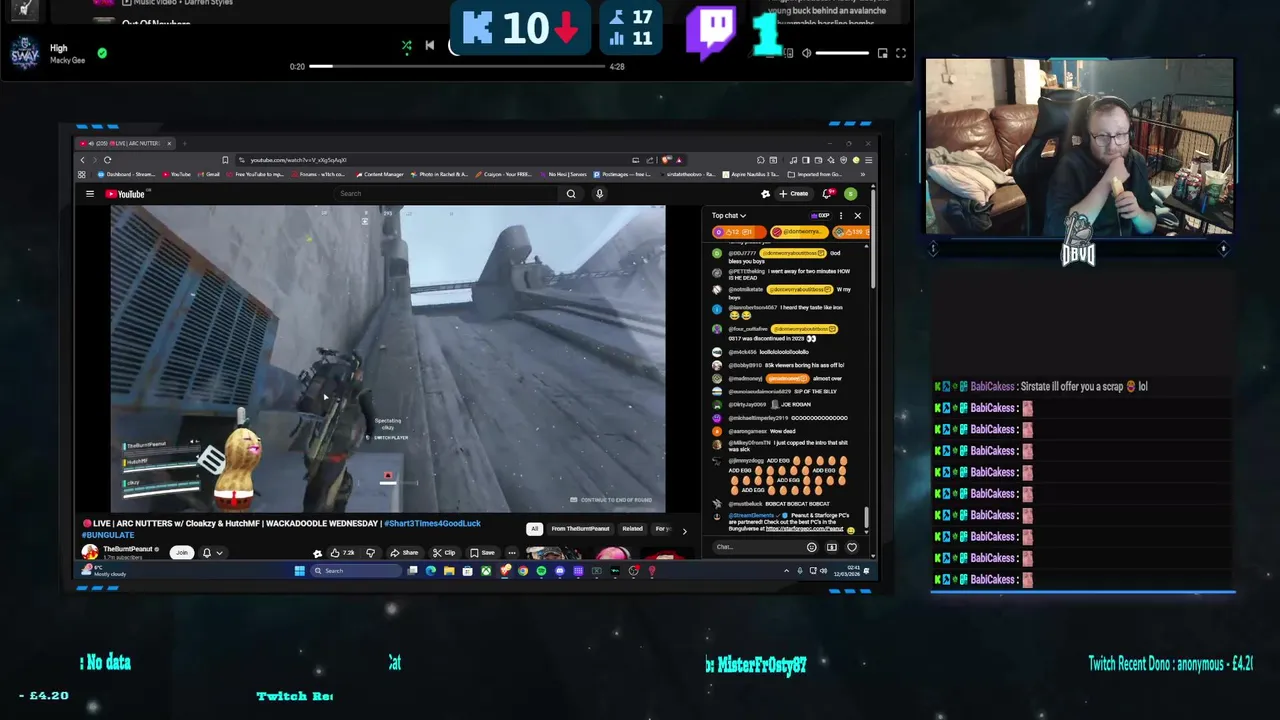Viewport: 1280px width, 720px height.
Task: Open the Windows Start button
Action: tap(299, 571)
